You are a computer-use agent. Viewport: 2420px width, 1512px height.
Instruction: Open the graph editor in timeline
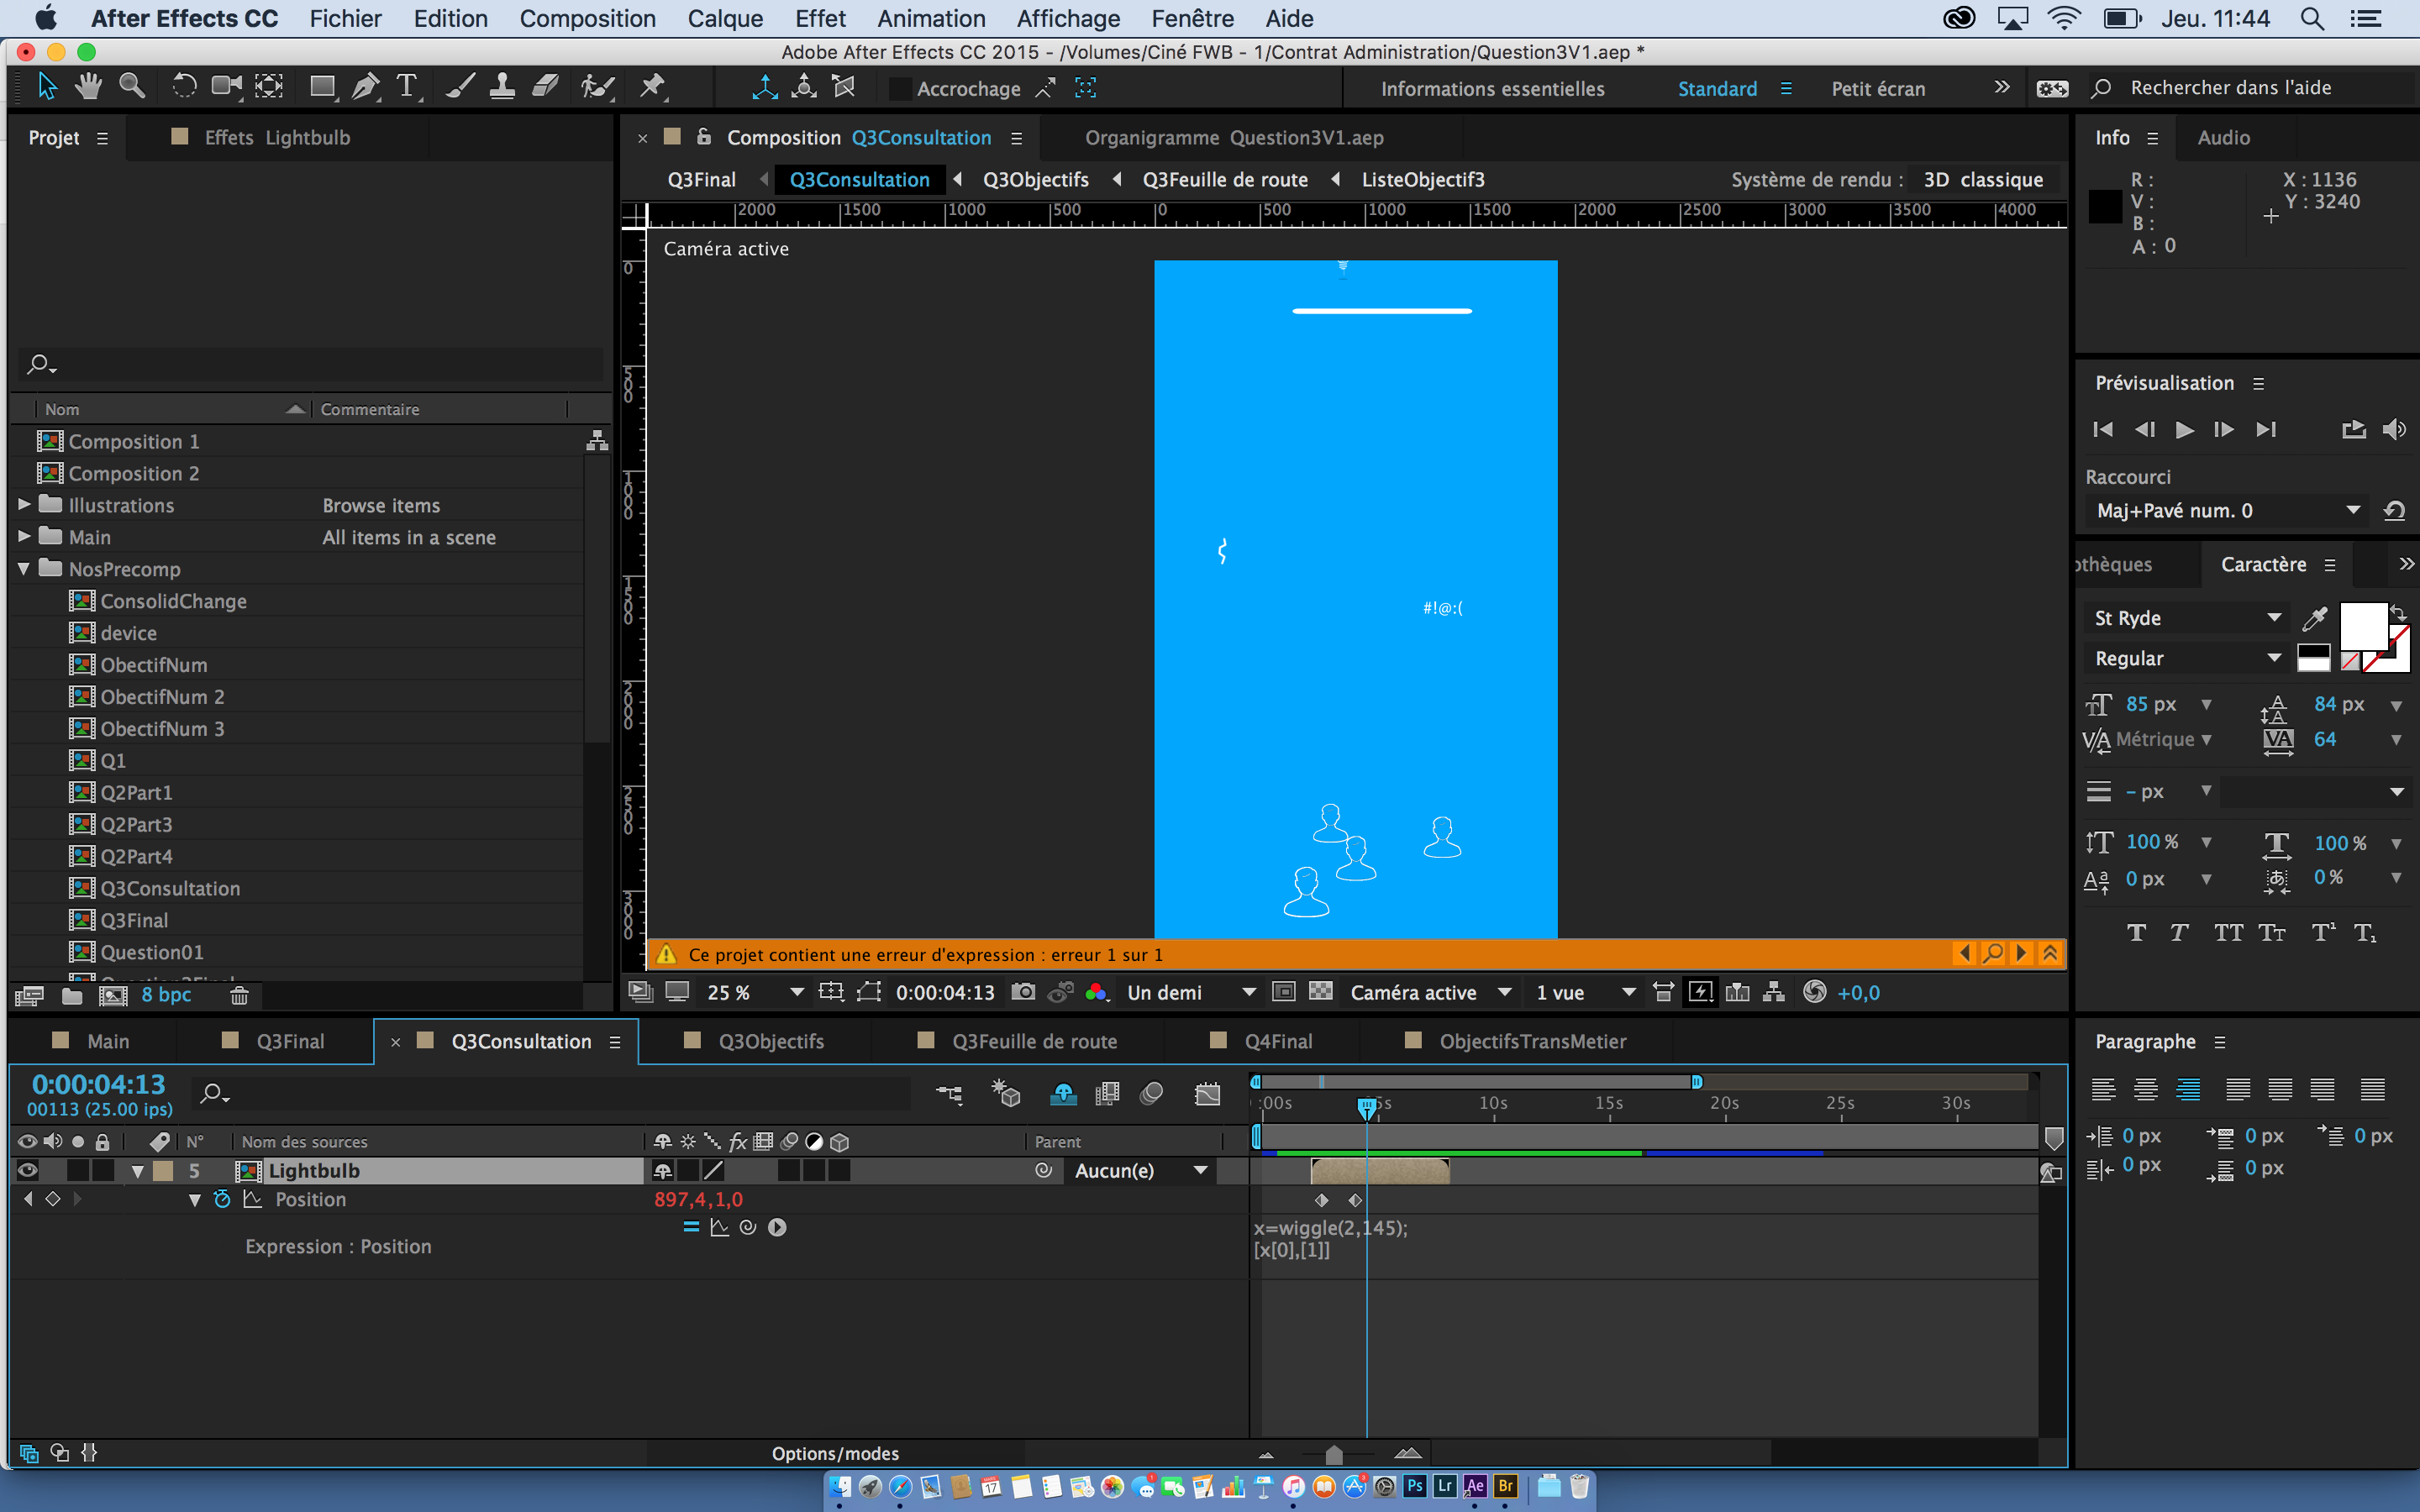1207,1094
